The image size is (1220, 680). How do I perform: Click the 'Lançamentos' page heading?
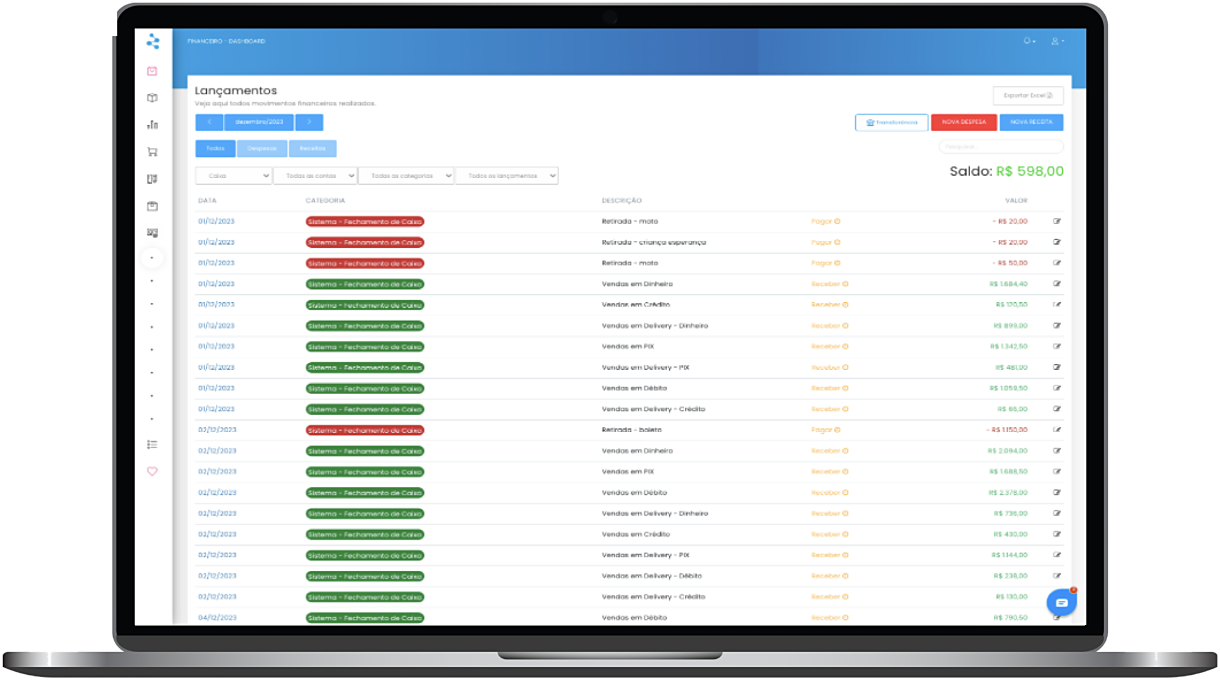click(236, 91)
